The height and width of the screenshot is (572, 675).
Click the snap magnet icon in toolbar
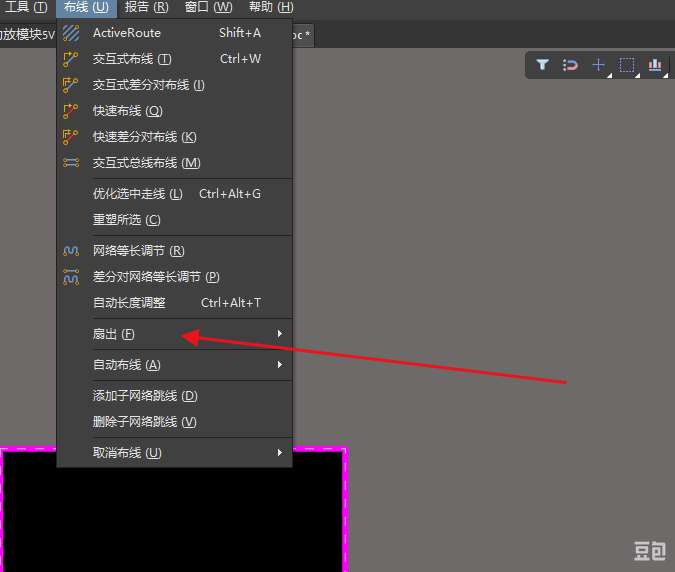tap(570, 65)
